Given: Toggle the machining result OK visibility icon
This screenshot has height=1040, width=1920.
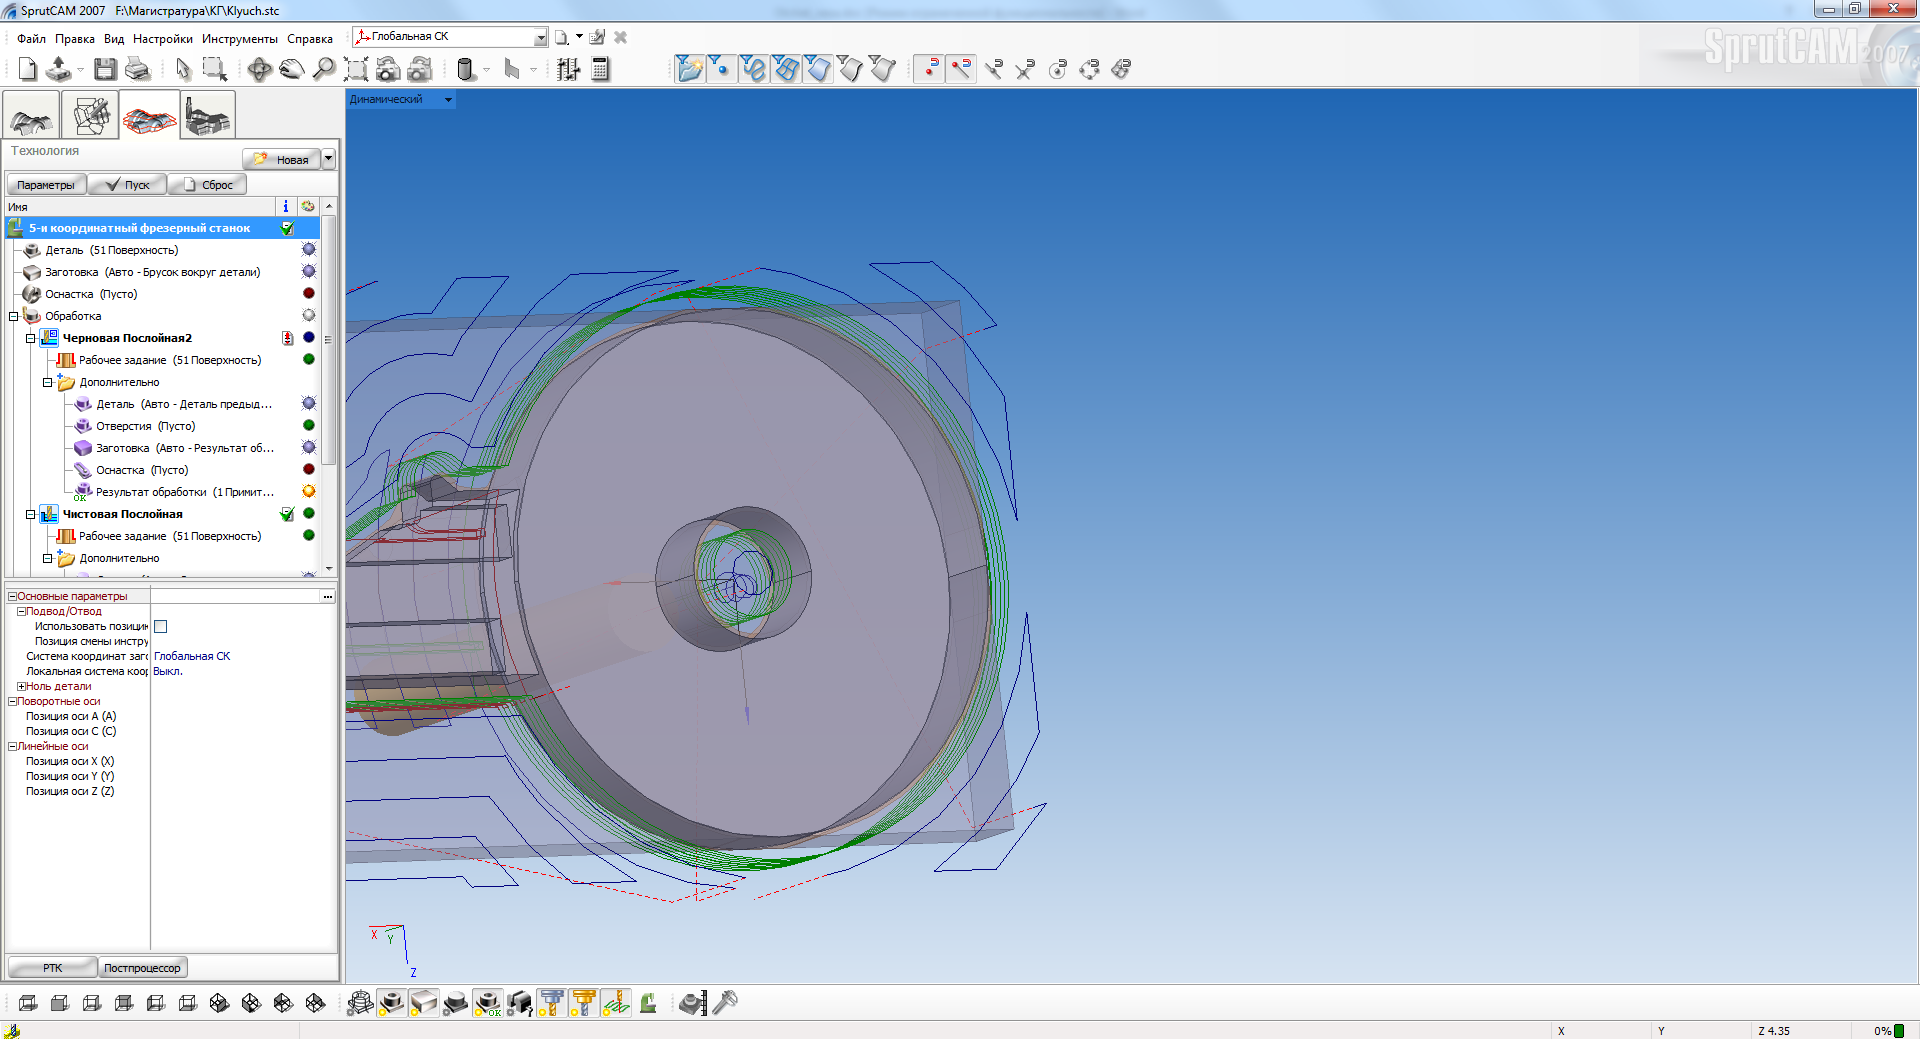Looking at the screenshot, I should click(x=488, y=1003).
